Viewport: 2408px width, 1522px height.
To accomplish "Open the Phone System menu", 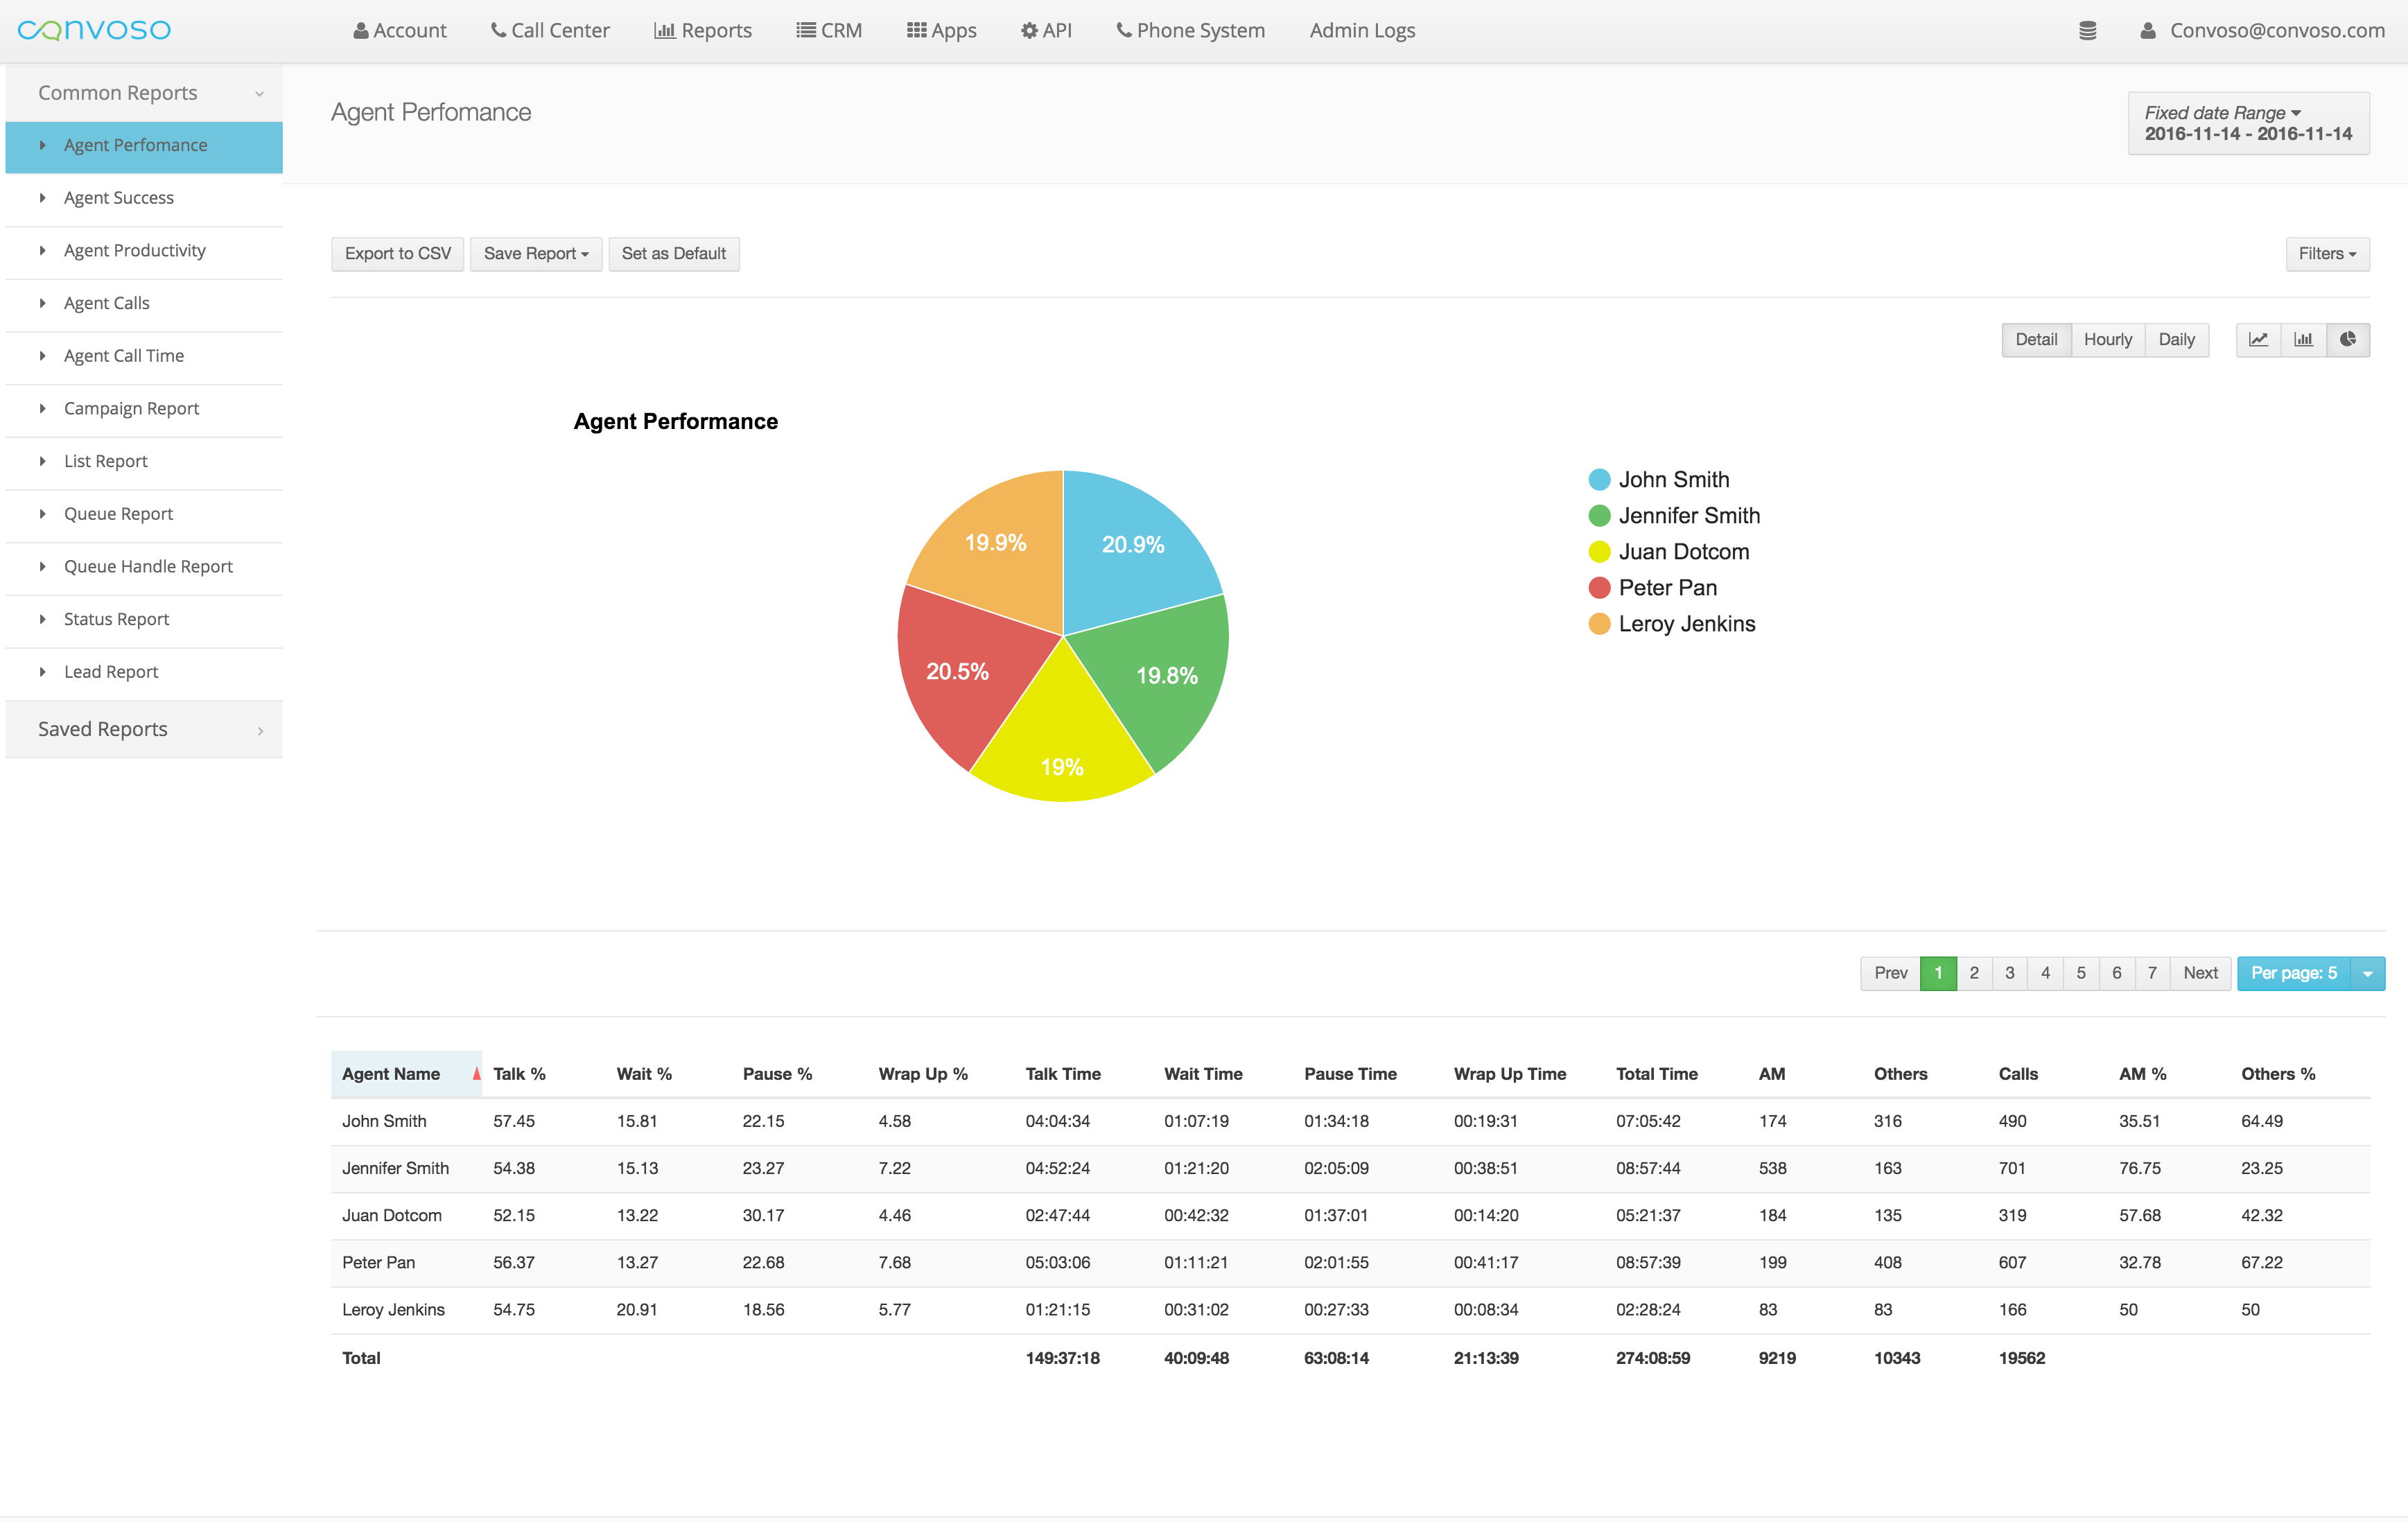I will click(x=1190, y=31).
